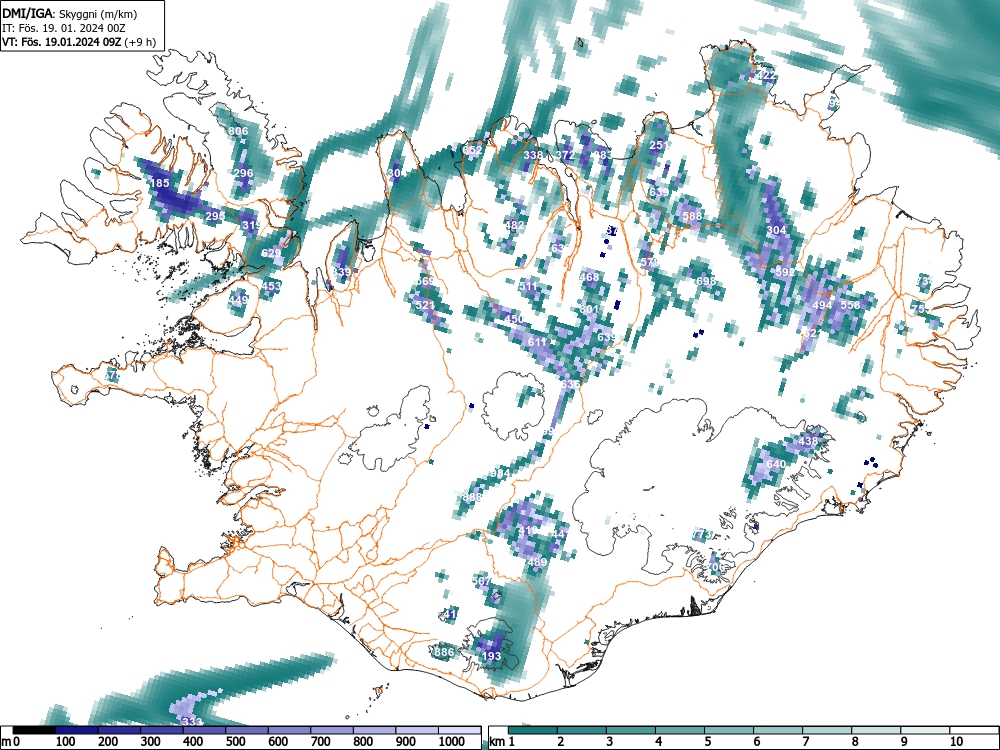Click the dark teal legend swatch between 1 and 2 km
Viewport: 1000px width, 750px height.
[x=533, y=730]
